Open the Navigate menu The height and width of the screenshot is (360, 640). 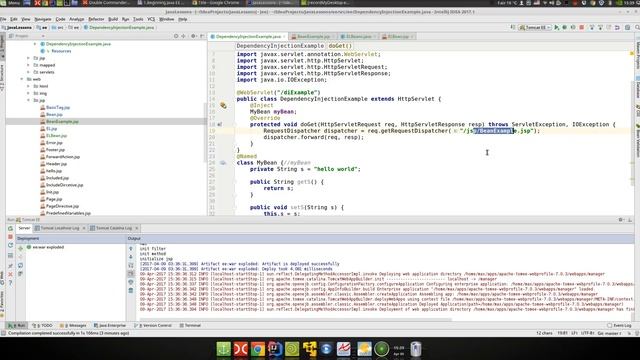click(43, 19)
